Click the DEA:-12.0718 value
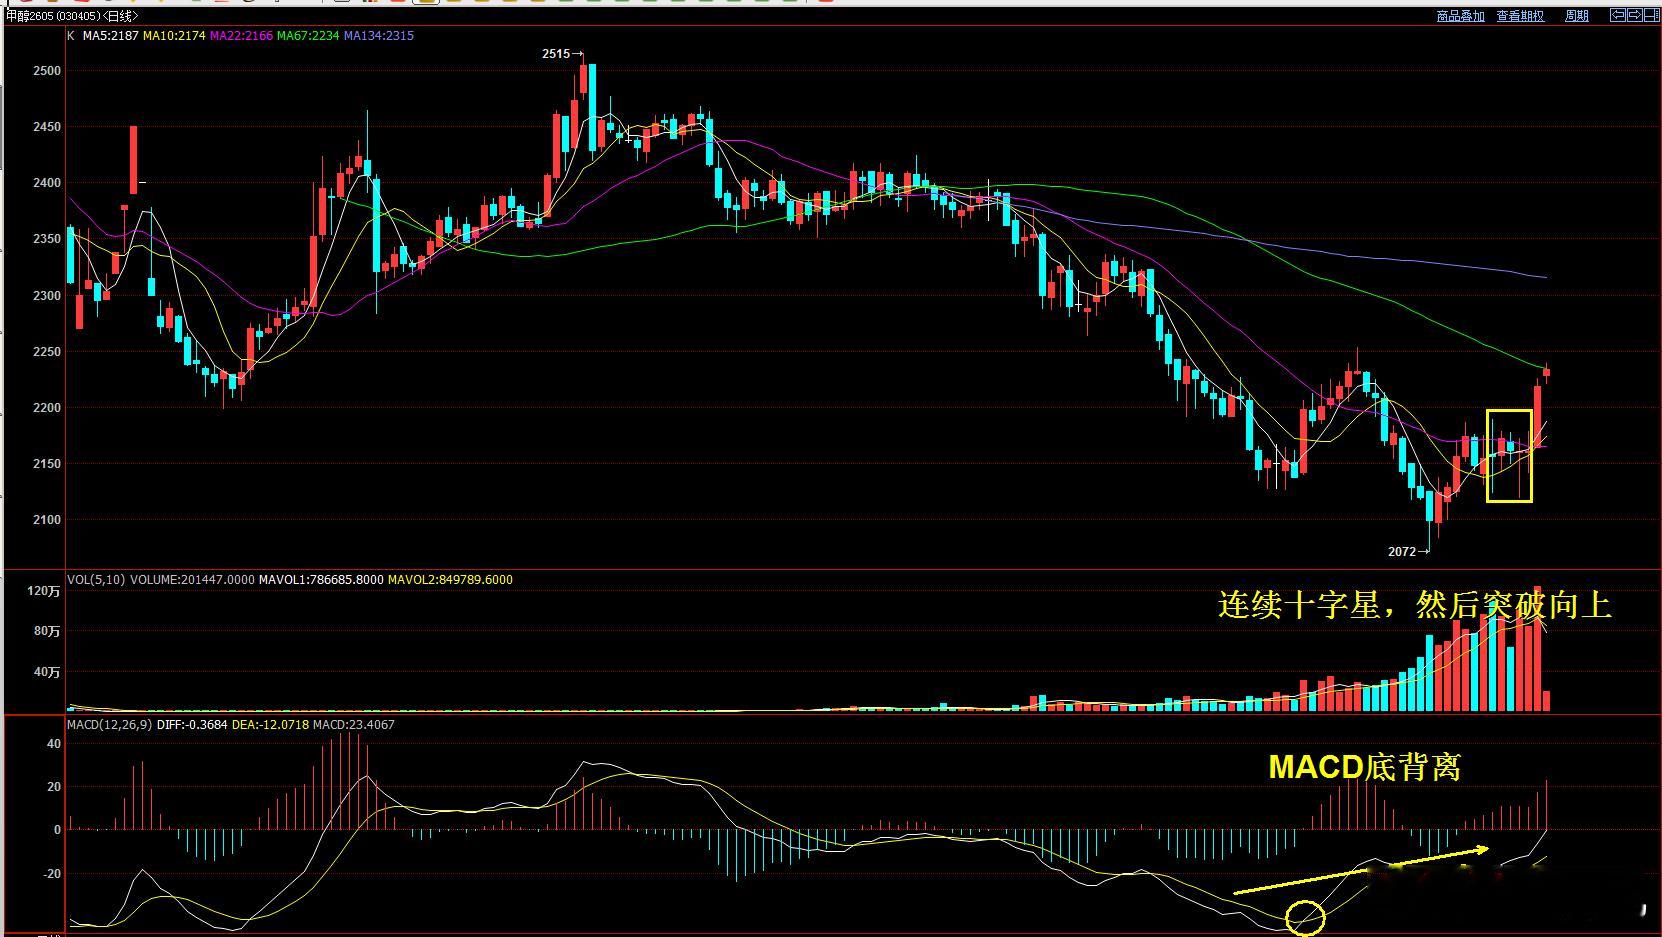Image resolution: width=1662 pixels, height=937 pixels. 270,725
